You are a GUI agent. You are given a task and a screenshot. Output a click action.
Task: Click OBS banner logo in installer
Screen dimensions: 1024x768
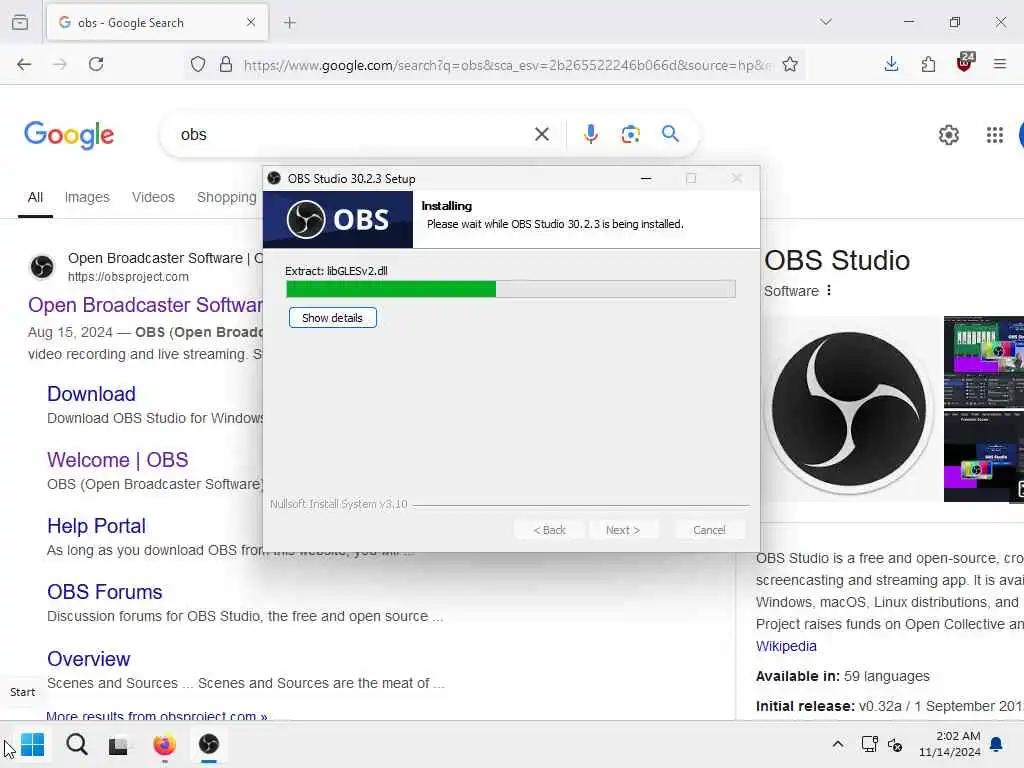coord(338,219)
